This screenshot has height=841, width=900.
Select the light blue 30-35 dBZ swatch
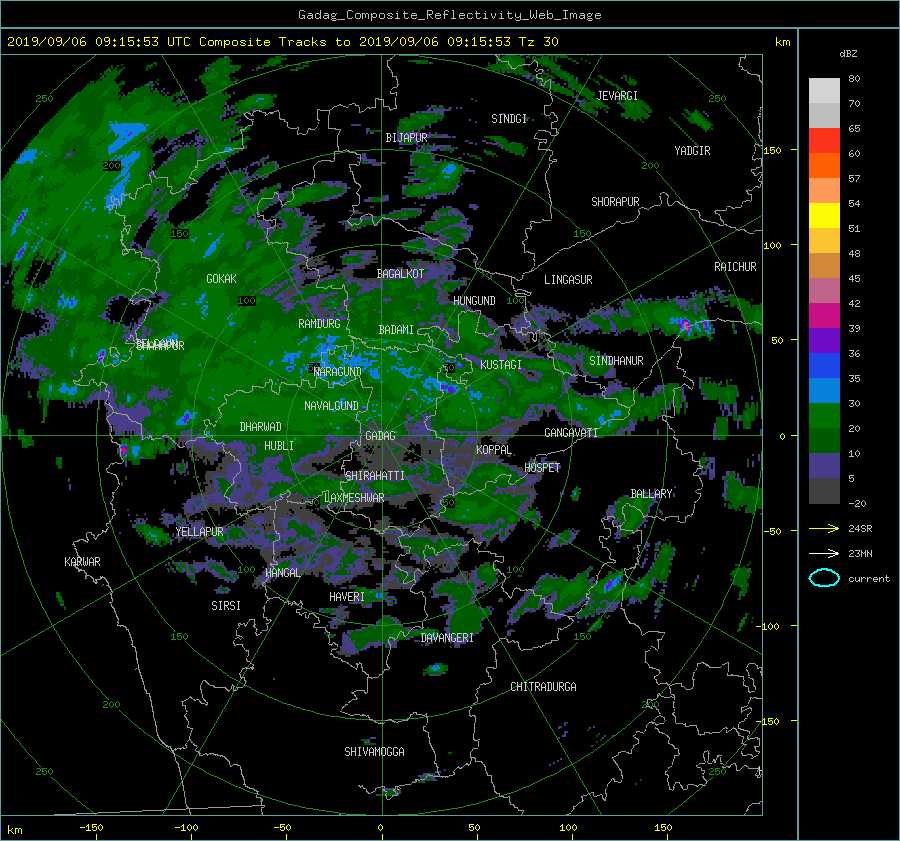coord(824,391)
